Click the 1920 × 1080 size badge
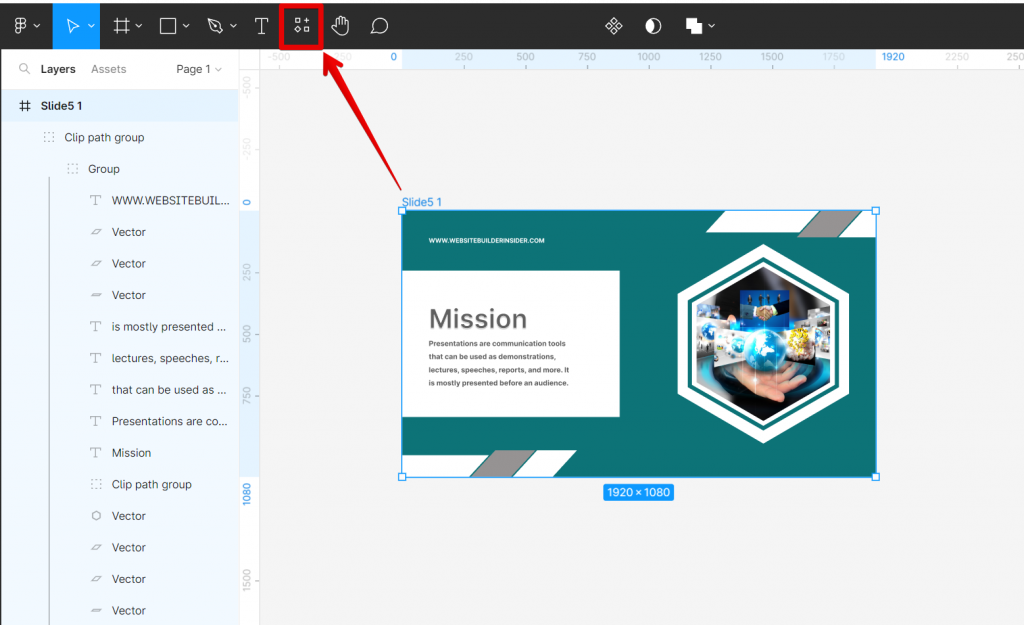Image resolution: width=1024 pixels, height=625 pixels. pyautogui.click(x=638, y=492)
